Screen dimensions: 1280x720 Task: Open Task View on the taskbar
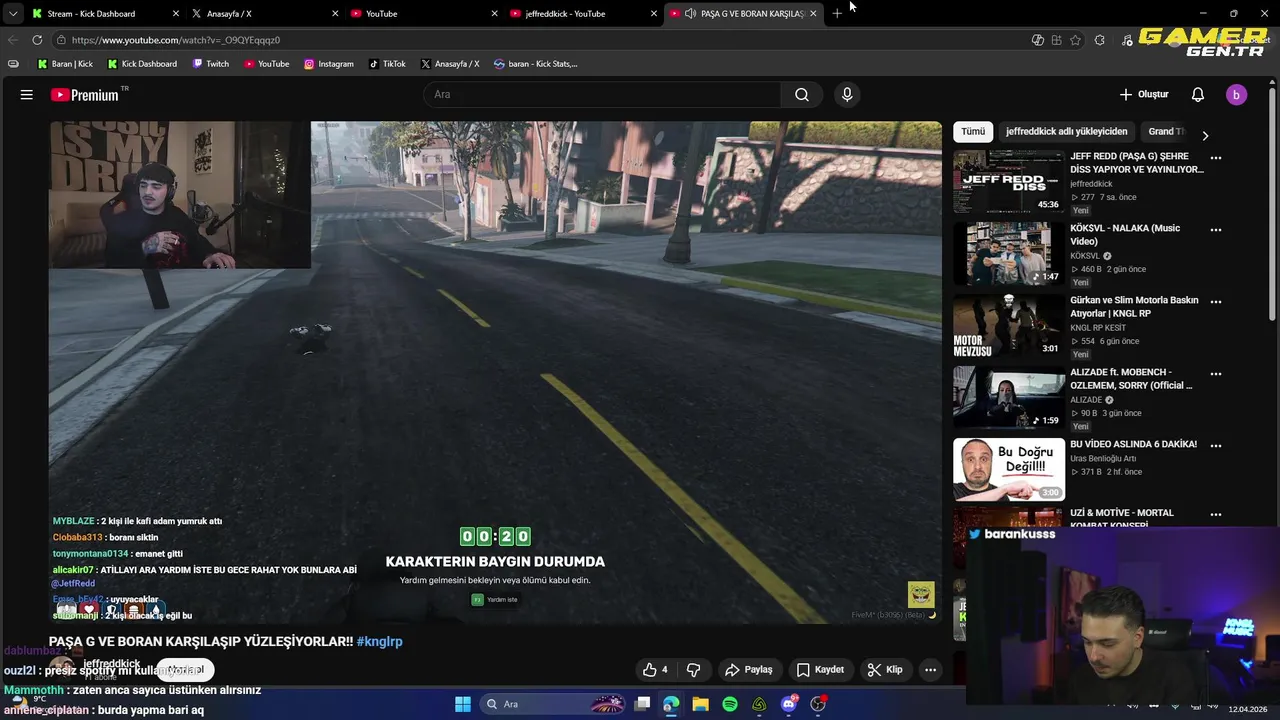pyautogui.click(x=643, y=704)
